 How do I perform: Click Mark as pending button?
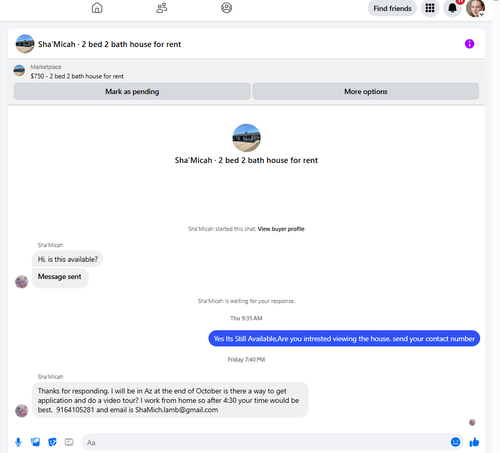tap(132, 91)
